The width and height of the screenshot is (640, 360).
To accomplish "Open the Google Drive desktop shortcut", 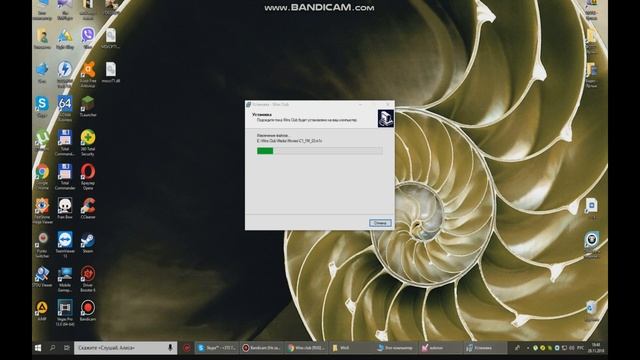I will point(65,38).
